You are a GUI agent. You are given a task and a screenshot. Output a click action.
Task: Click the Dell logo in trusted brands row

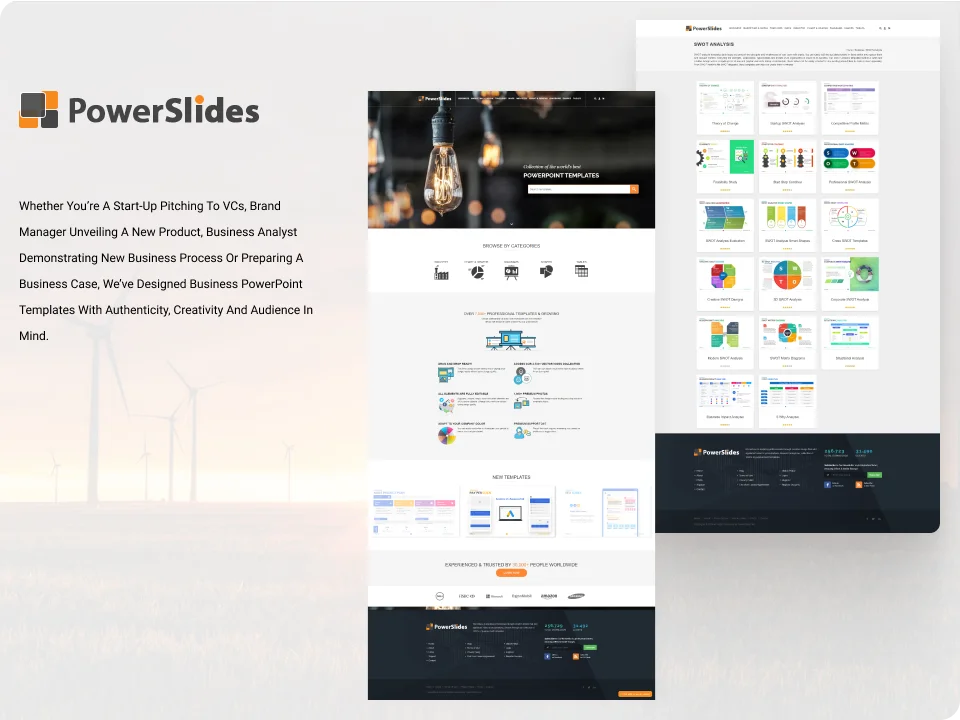(x=439, y=596)
